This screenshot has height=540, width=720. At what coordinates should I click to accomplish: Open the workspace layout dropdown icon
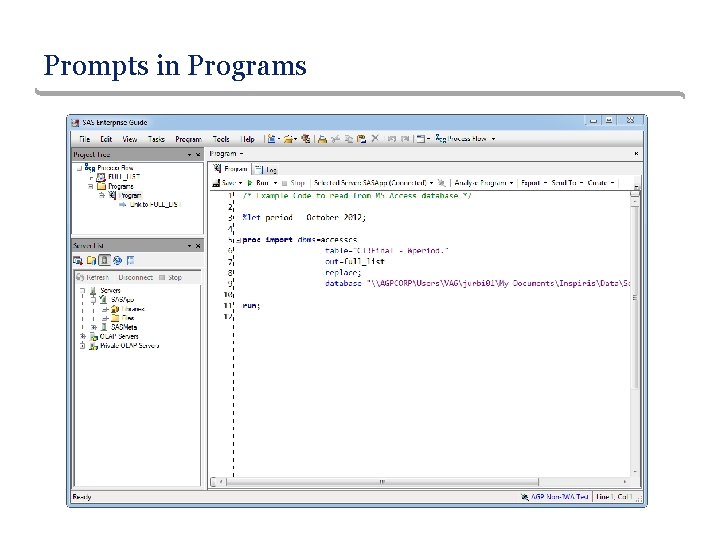(422, 139)
